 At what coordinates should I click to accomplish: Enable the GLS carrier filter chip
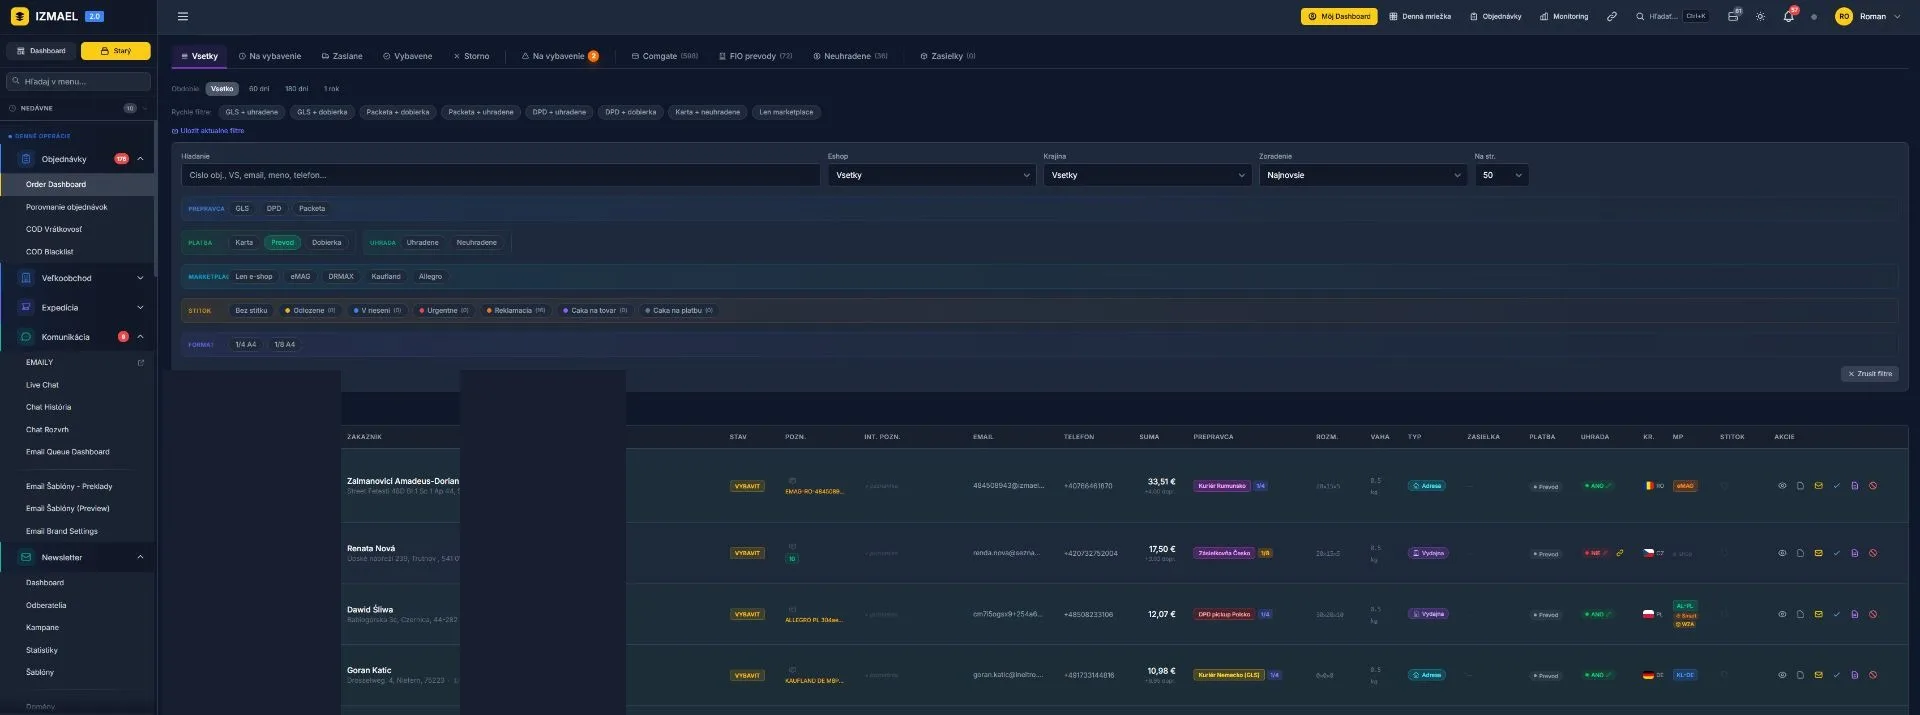(242, 209)
